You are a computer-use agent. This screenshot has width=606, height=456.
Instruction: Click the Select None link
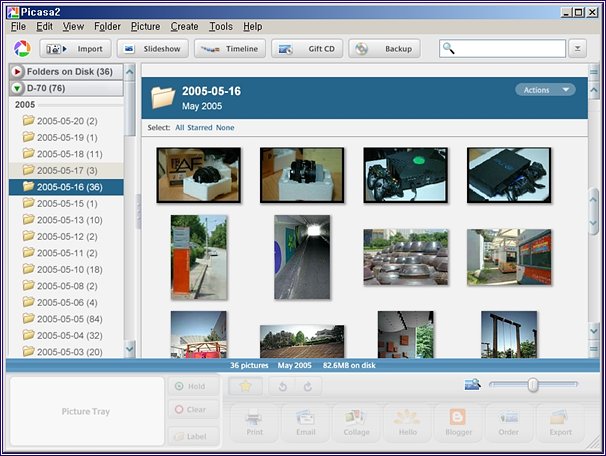click(225, 128)
